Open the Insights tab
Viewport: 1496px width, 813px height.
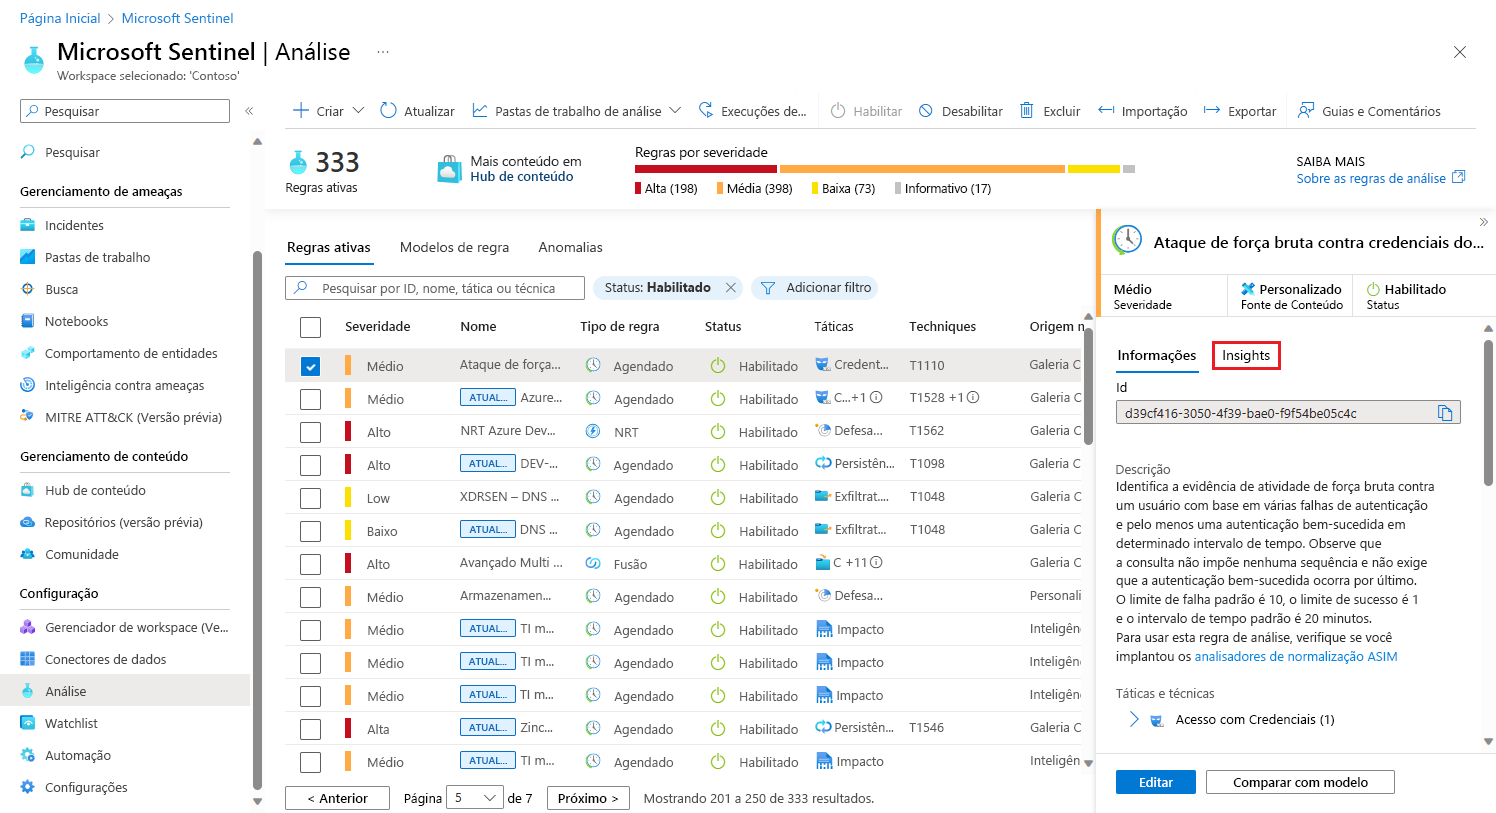(1246, 355)
